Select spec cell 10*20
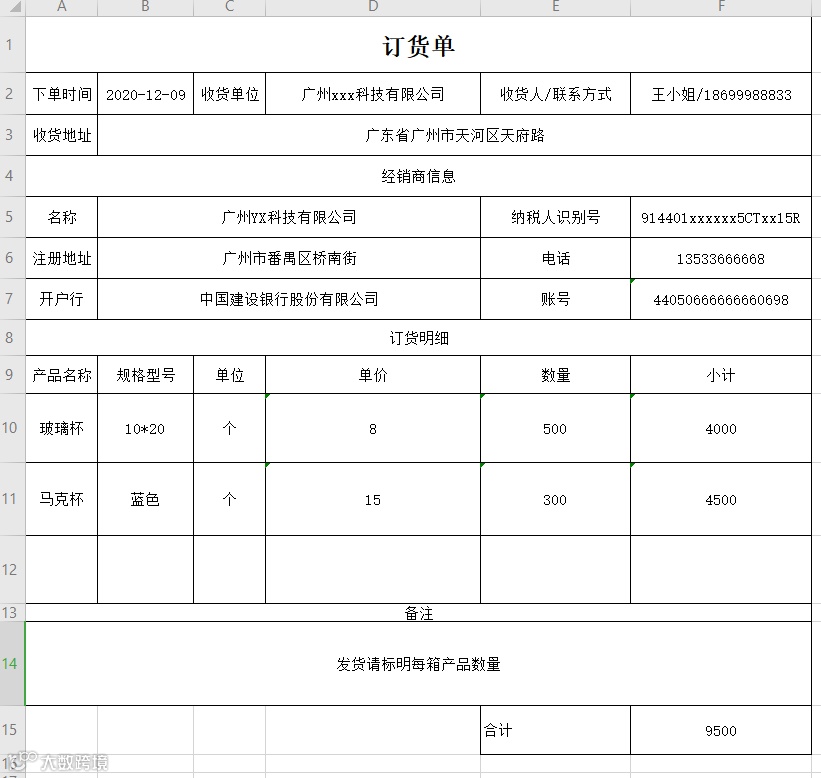The height and width of the screenshot is (778, 821). [146, 428]
